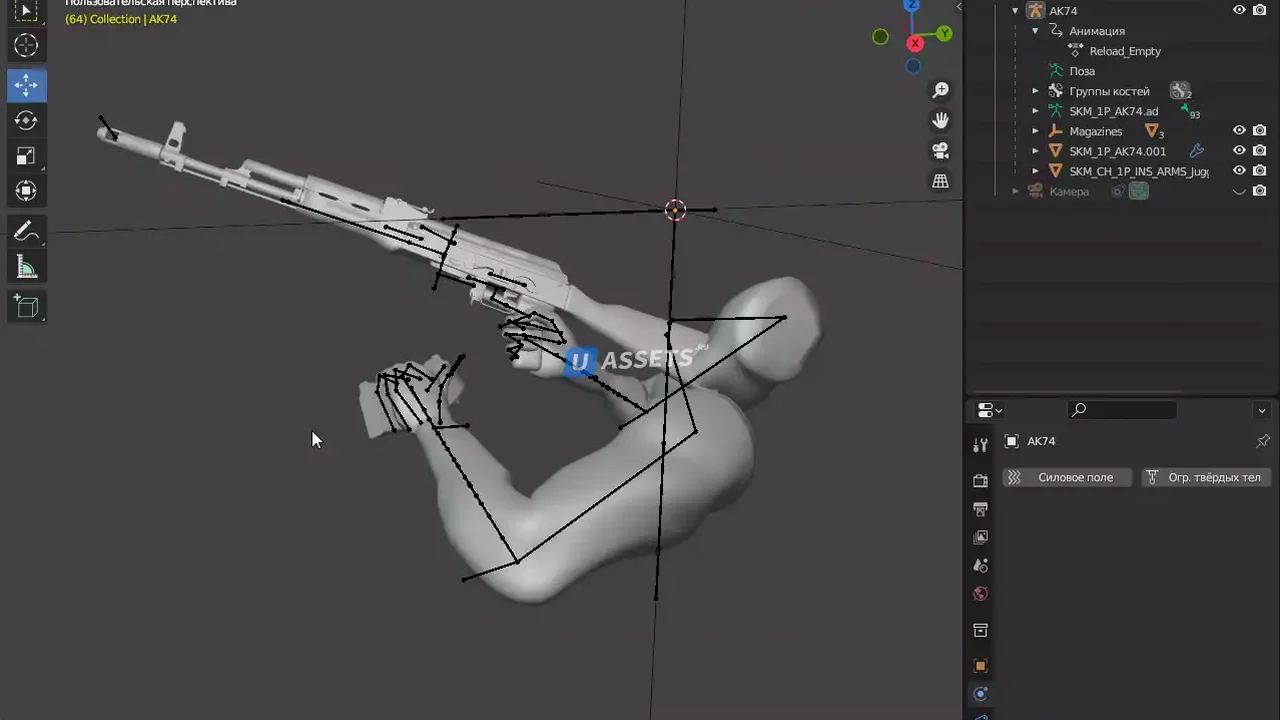Expand Группы костей
The image size is (1280, 720).
1035,91
